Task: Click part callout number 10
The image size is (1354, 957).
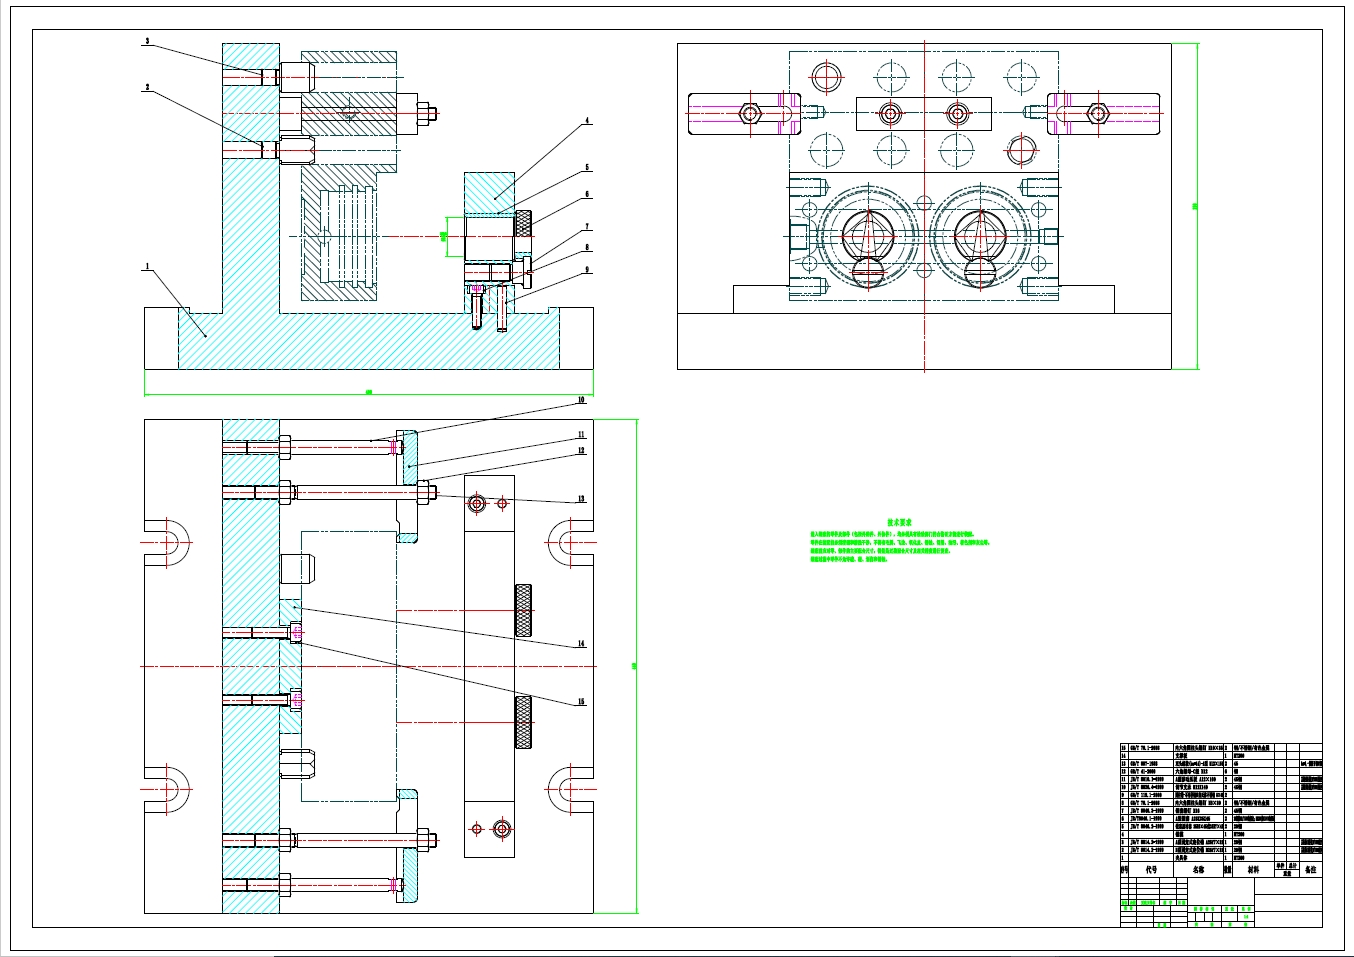Action: click(x=580, y=400)
